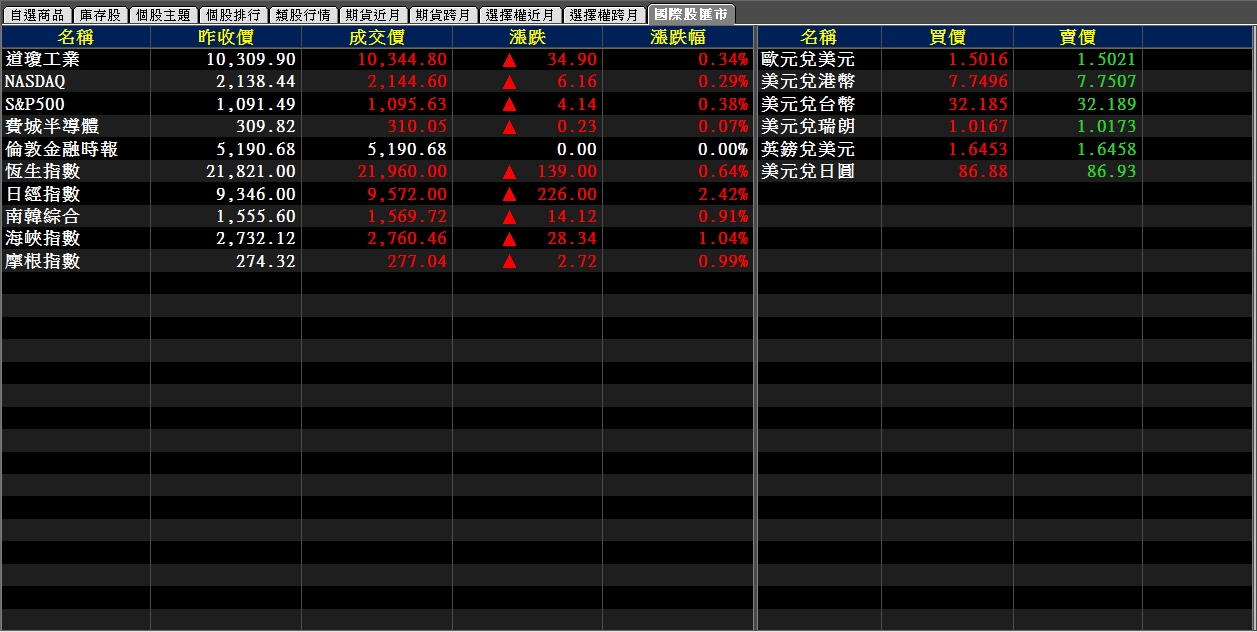Click the 0.07% change percentage
This screenshot has height=632, width=1257.
coord(724,127)
